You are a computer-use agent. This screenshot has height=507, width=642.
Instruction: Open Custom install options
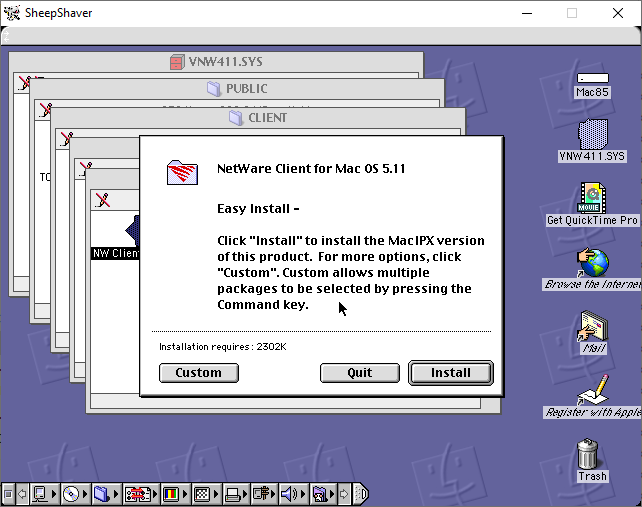199,373
